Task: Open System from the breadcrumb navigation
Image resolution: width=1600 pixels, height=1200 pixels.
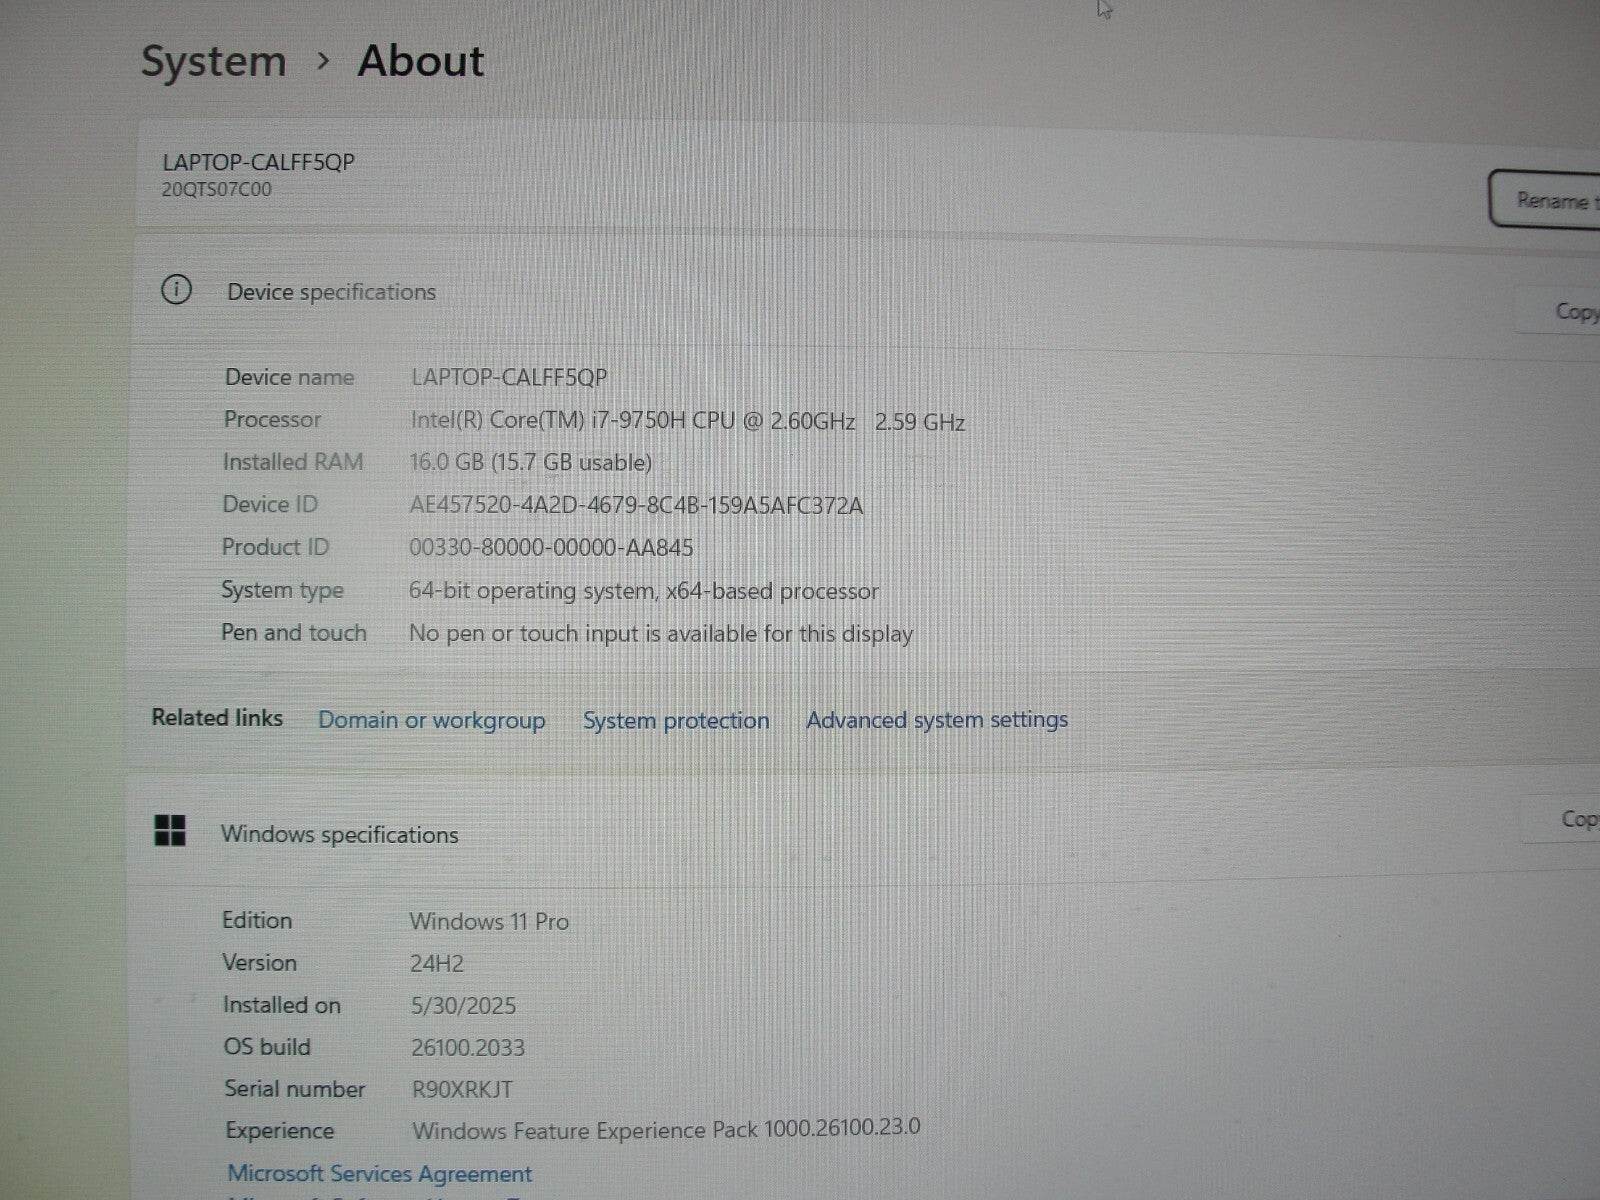Action: click(x=213, y=61)
